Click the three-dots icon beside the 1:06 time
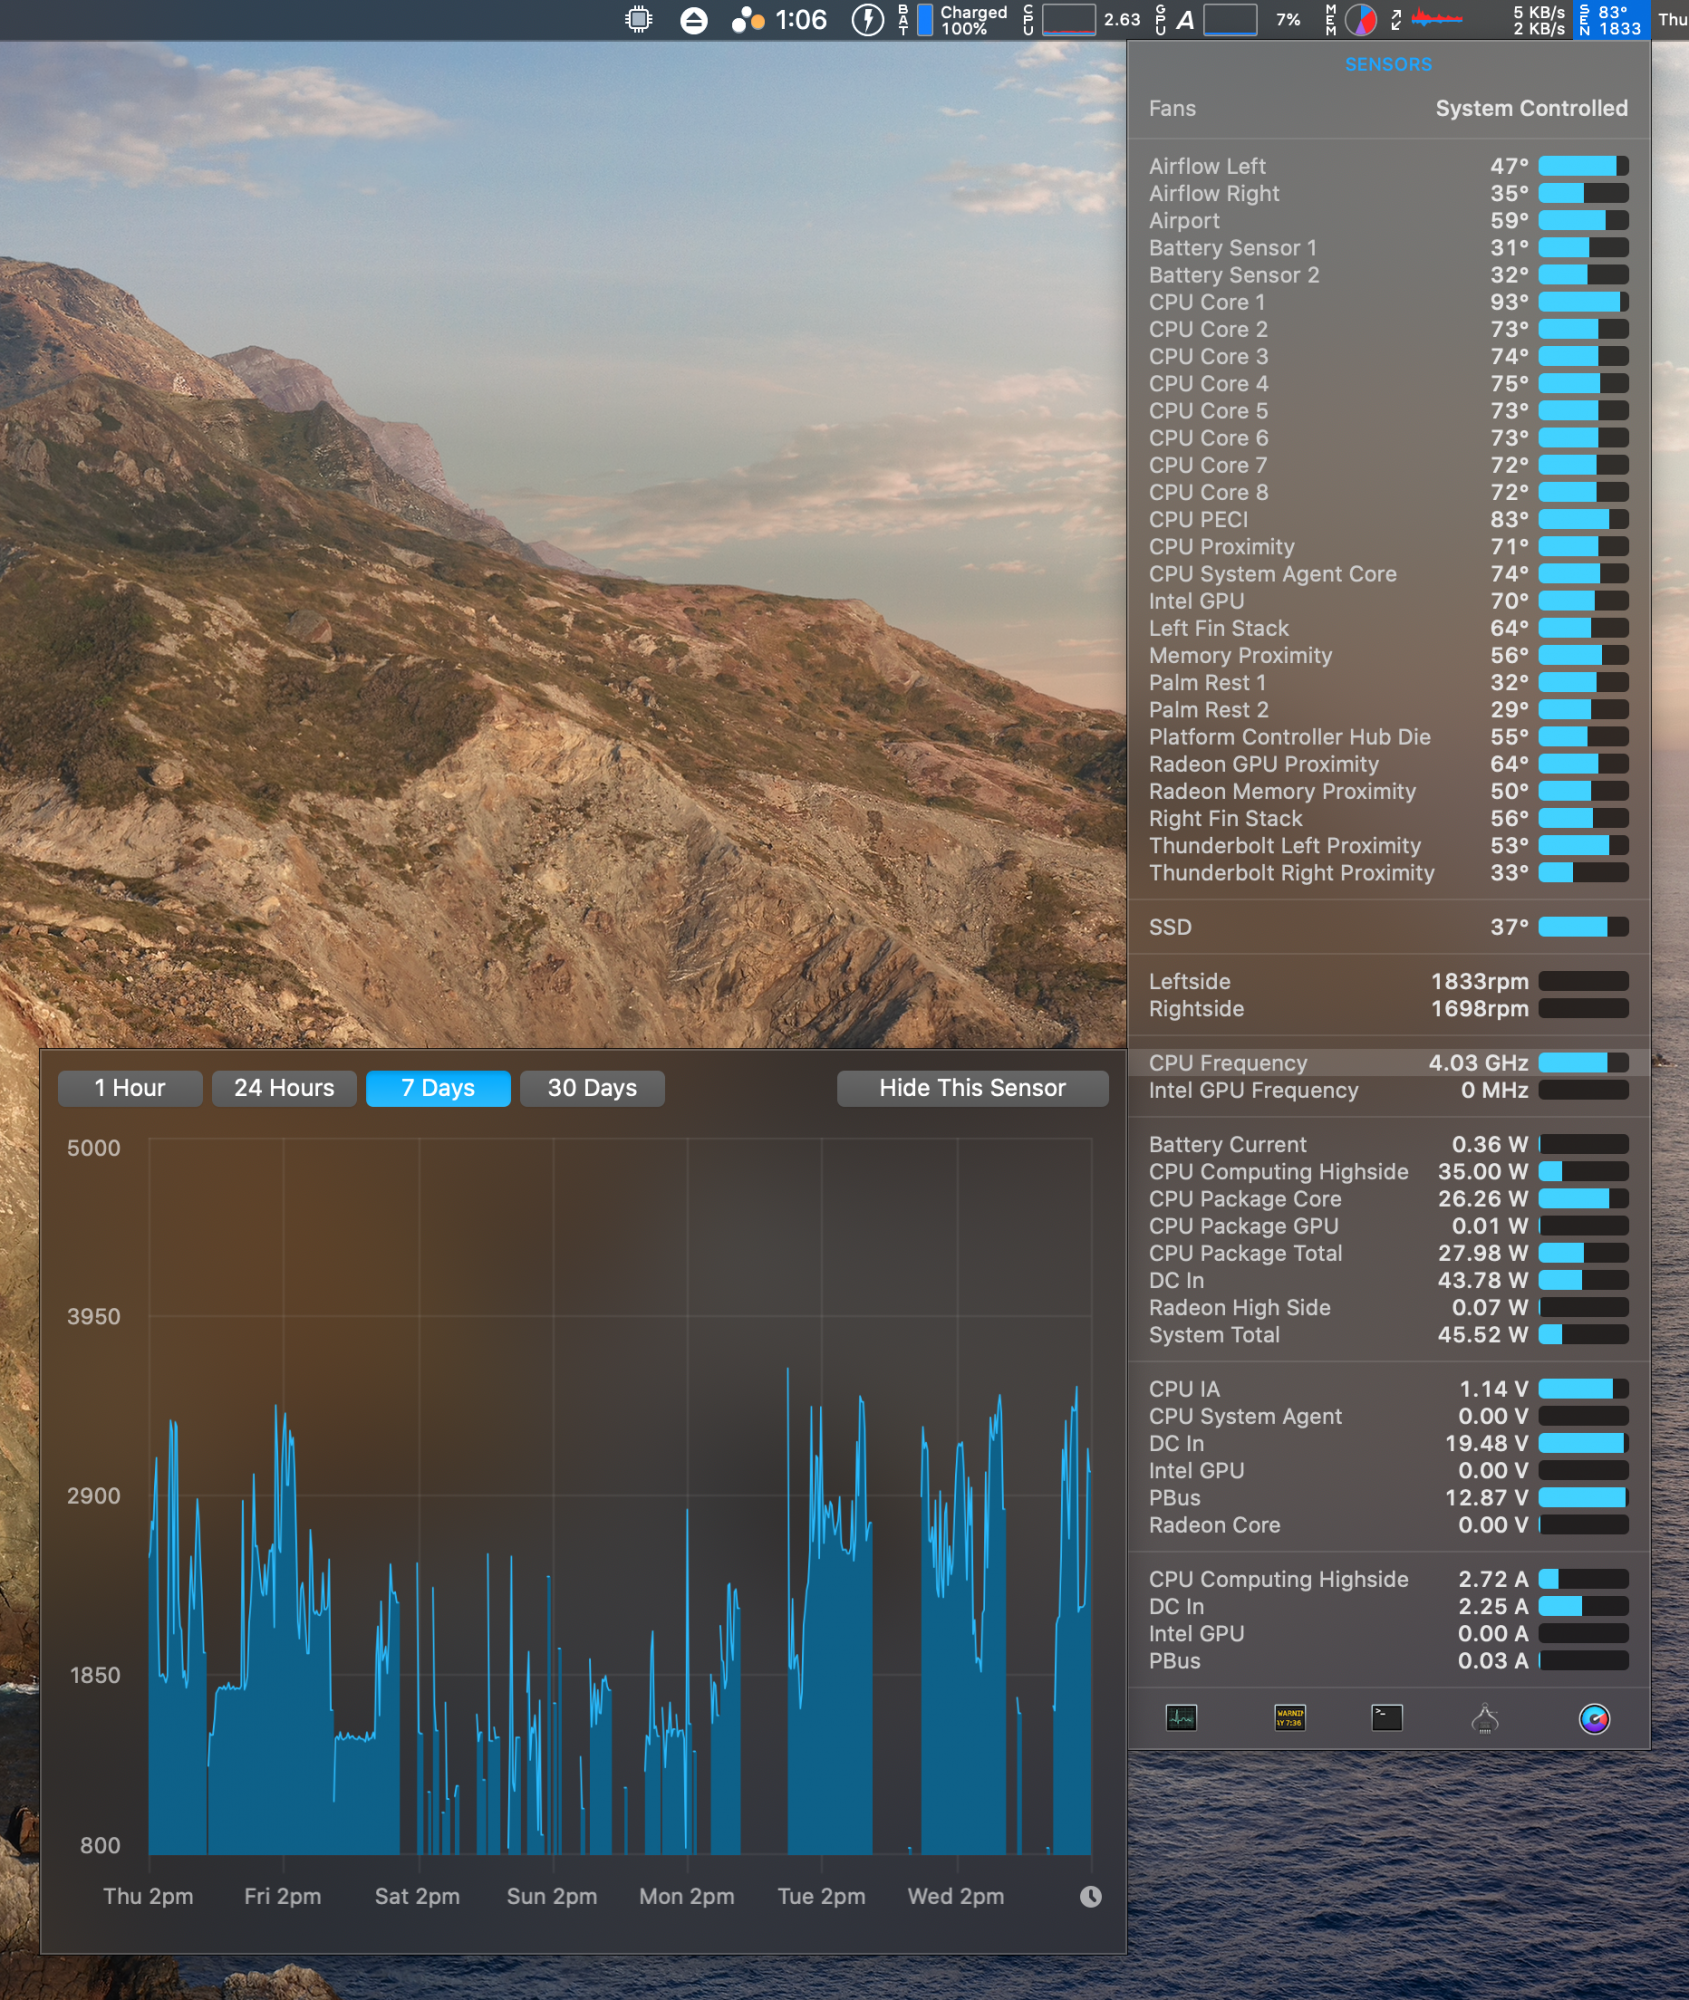The width and height of the screenshot is (1689, 2000). click(x=747, y=20)
